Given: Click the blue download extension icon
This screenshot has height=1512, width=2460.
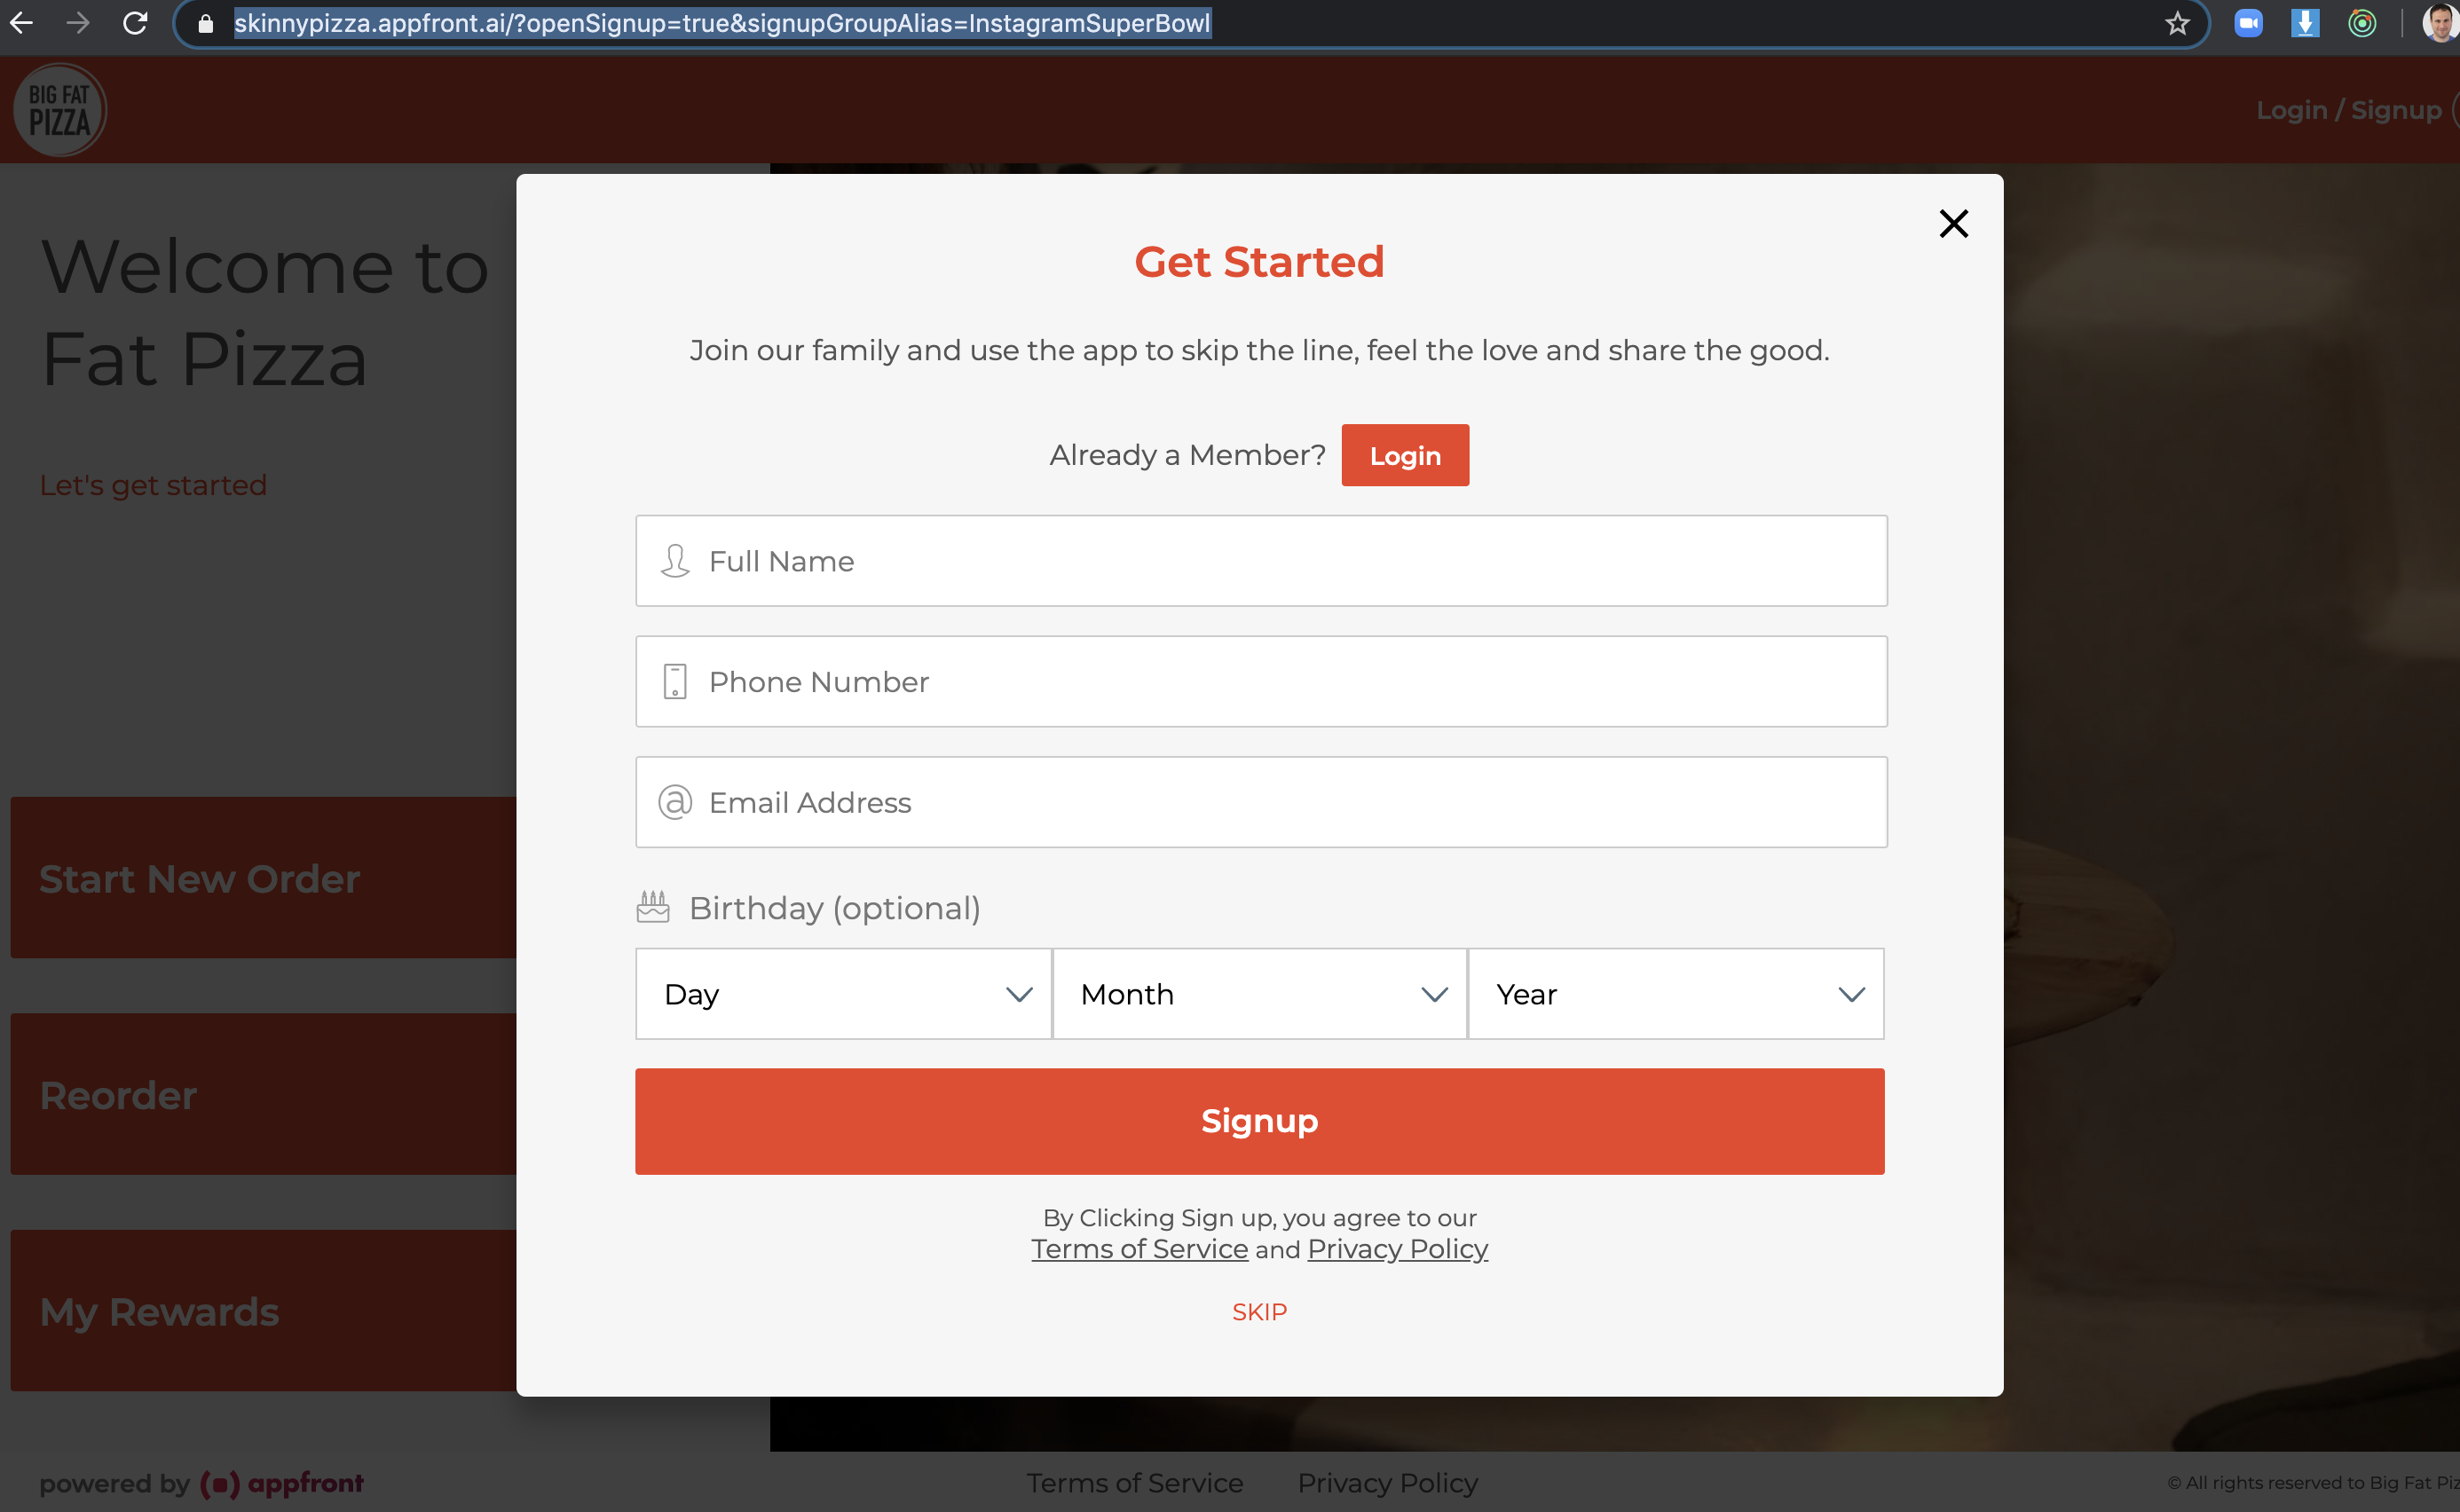Looking at the screenshot, I should pyautogui.click(x=2305, y=23).
